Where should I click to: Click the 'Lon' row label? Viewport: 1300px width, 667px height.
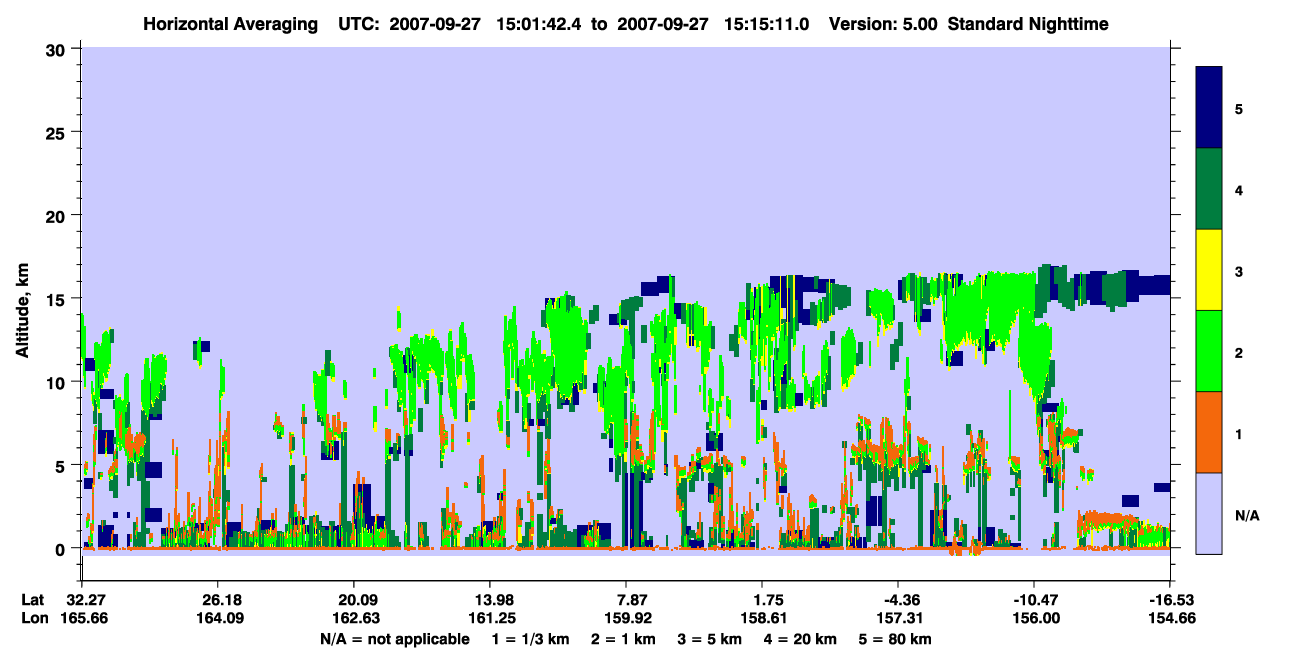(33, 618)
